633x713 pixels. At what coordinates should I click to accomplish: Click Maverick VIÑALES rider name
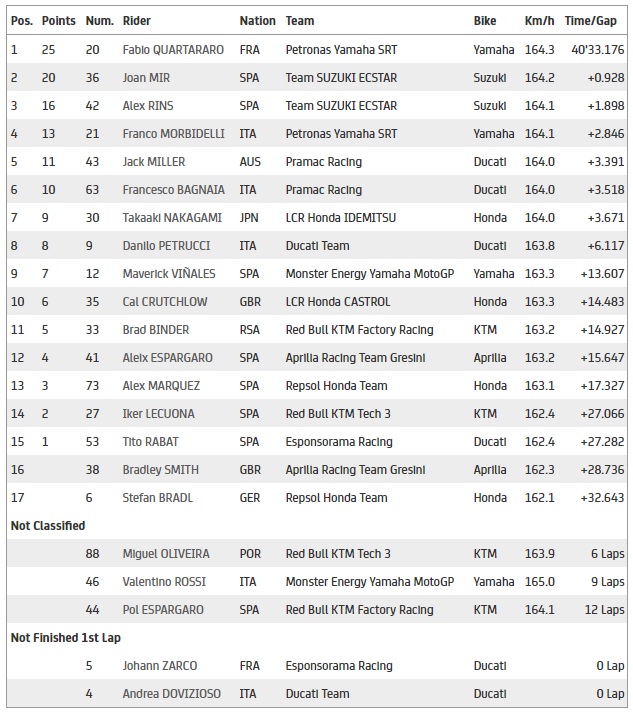click(x=163, y=273)
